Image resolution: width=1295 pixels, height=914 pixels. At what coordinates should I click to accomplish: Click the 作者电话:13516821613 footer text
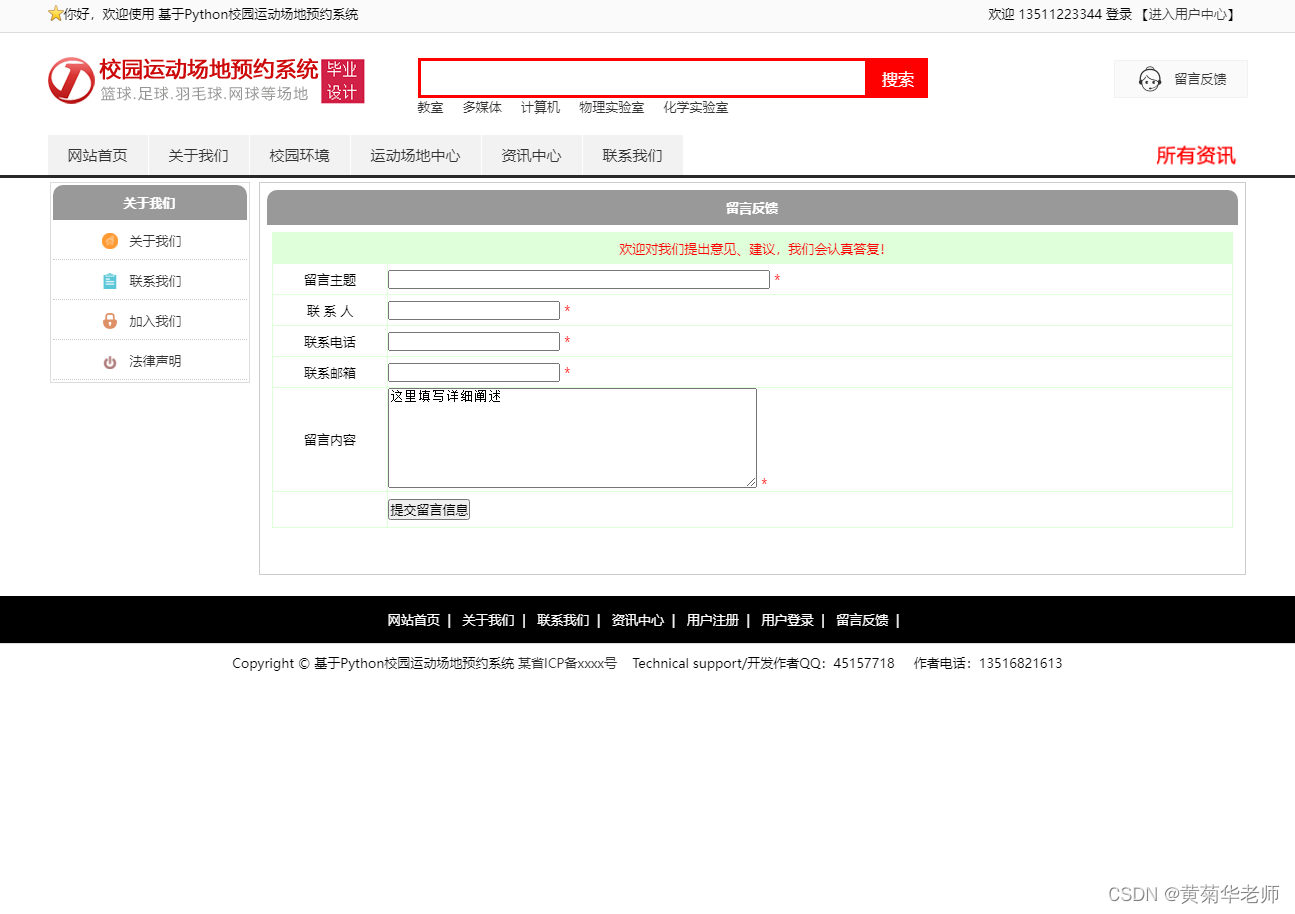pyautogui.click(x=988, y=663)
